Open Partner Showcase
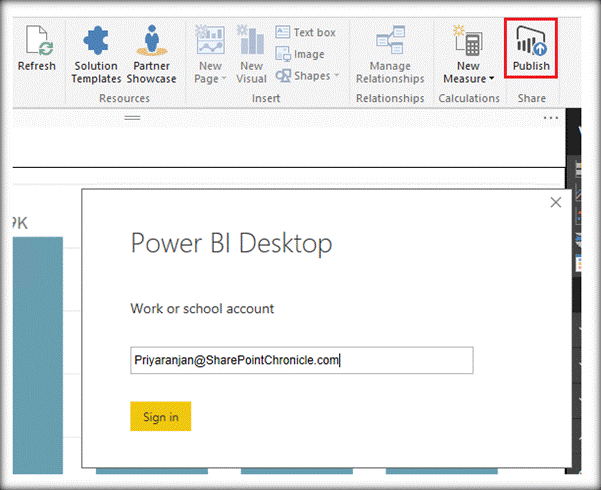Image resolution: width=601 pixels, height=490 pixels. (x=151, y=55)
